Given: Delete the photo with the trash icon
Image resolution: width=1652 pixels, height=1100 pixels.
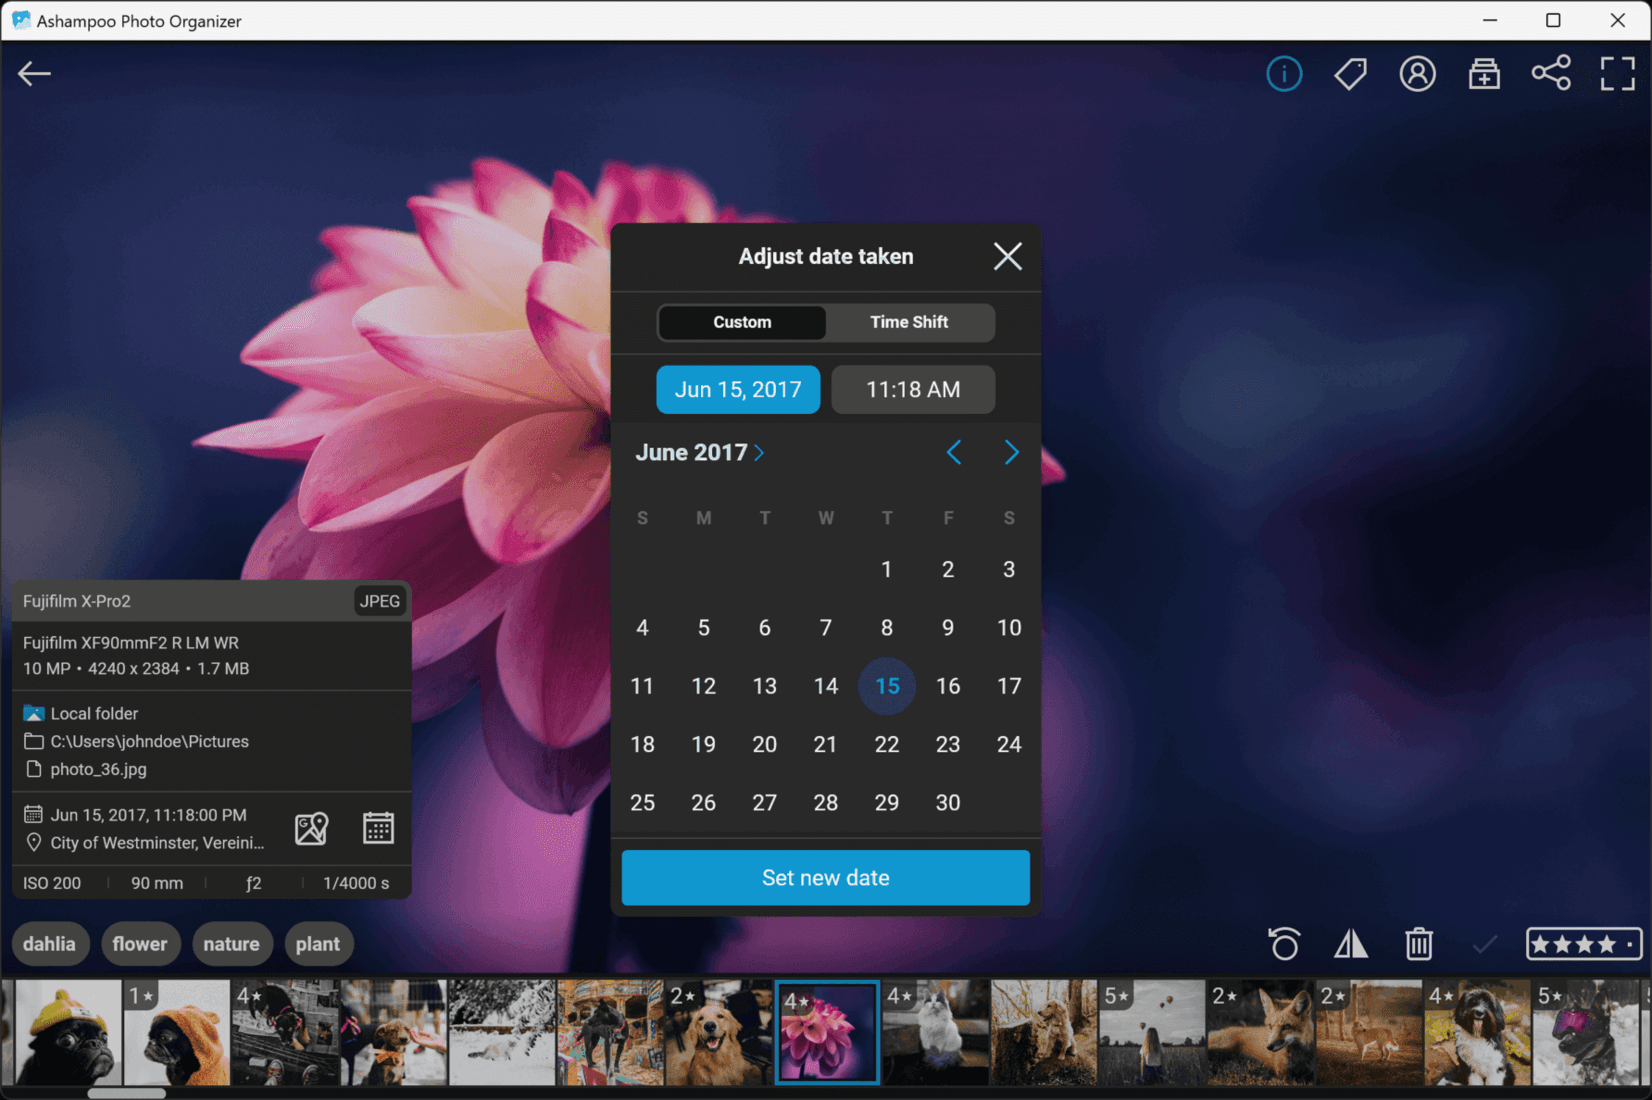Looking at the screenshot, I should coord(1418,943).
